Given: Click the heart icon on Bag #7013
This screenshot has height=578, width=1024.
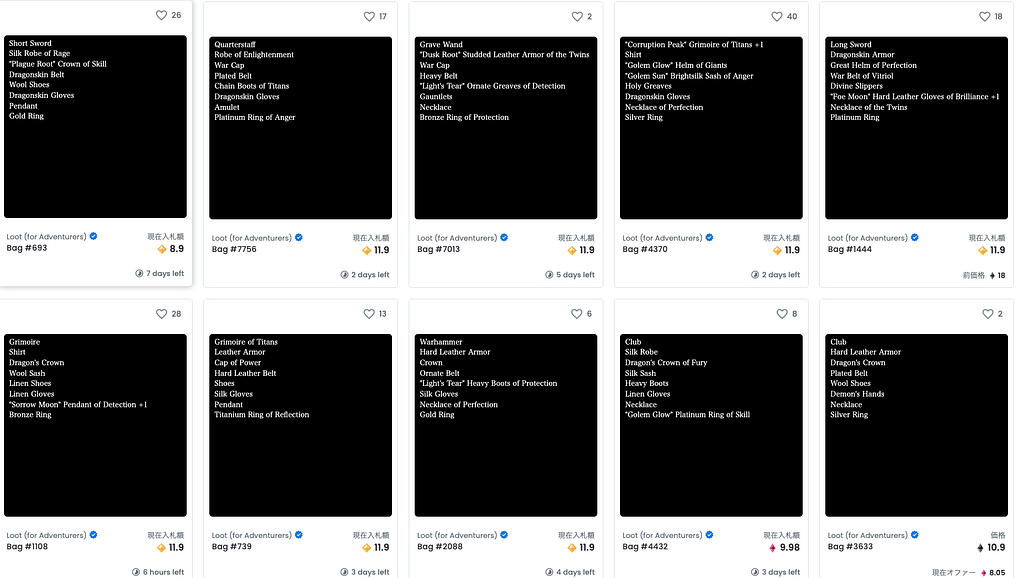Looking at the screenshot, I should tap(576, 17).
